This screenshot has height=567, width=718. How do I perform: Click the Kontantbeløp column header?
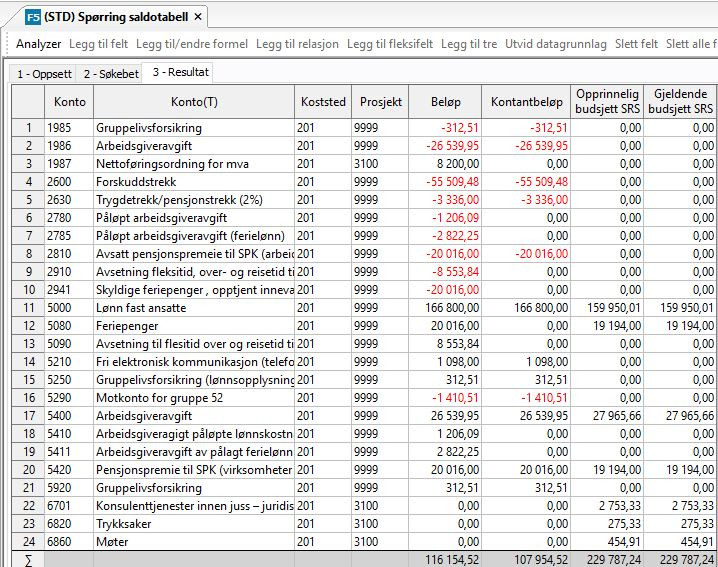click(x=526, y=102)
